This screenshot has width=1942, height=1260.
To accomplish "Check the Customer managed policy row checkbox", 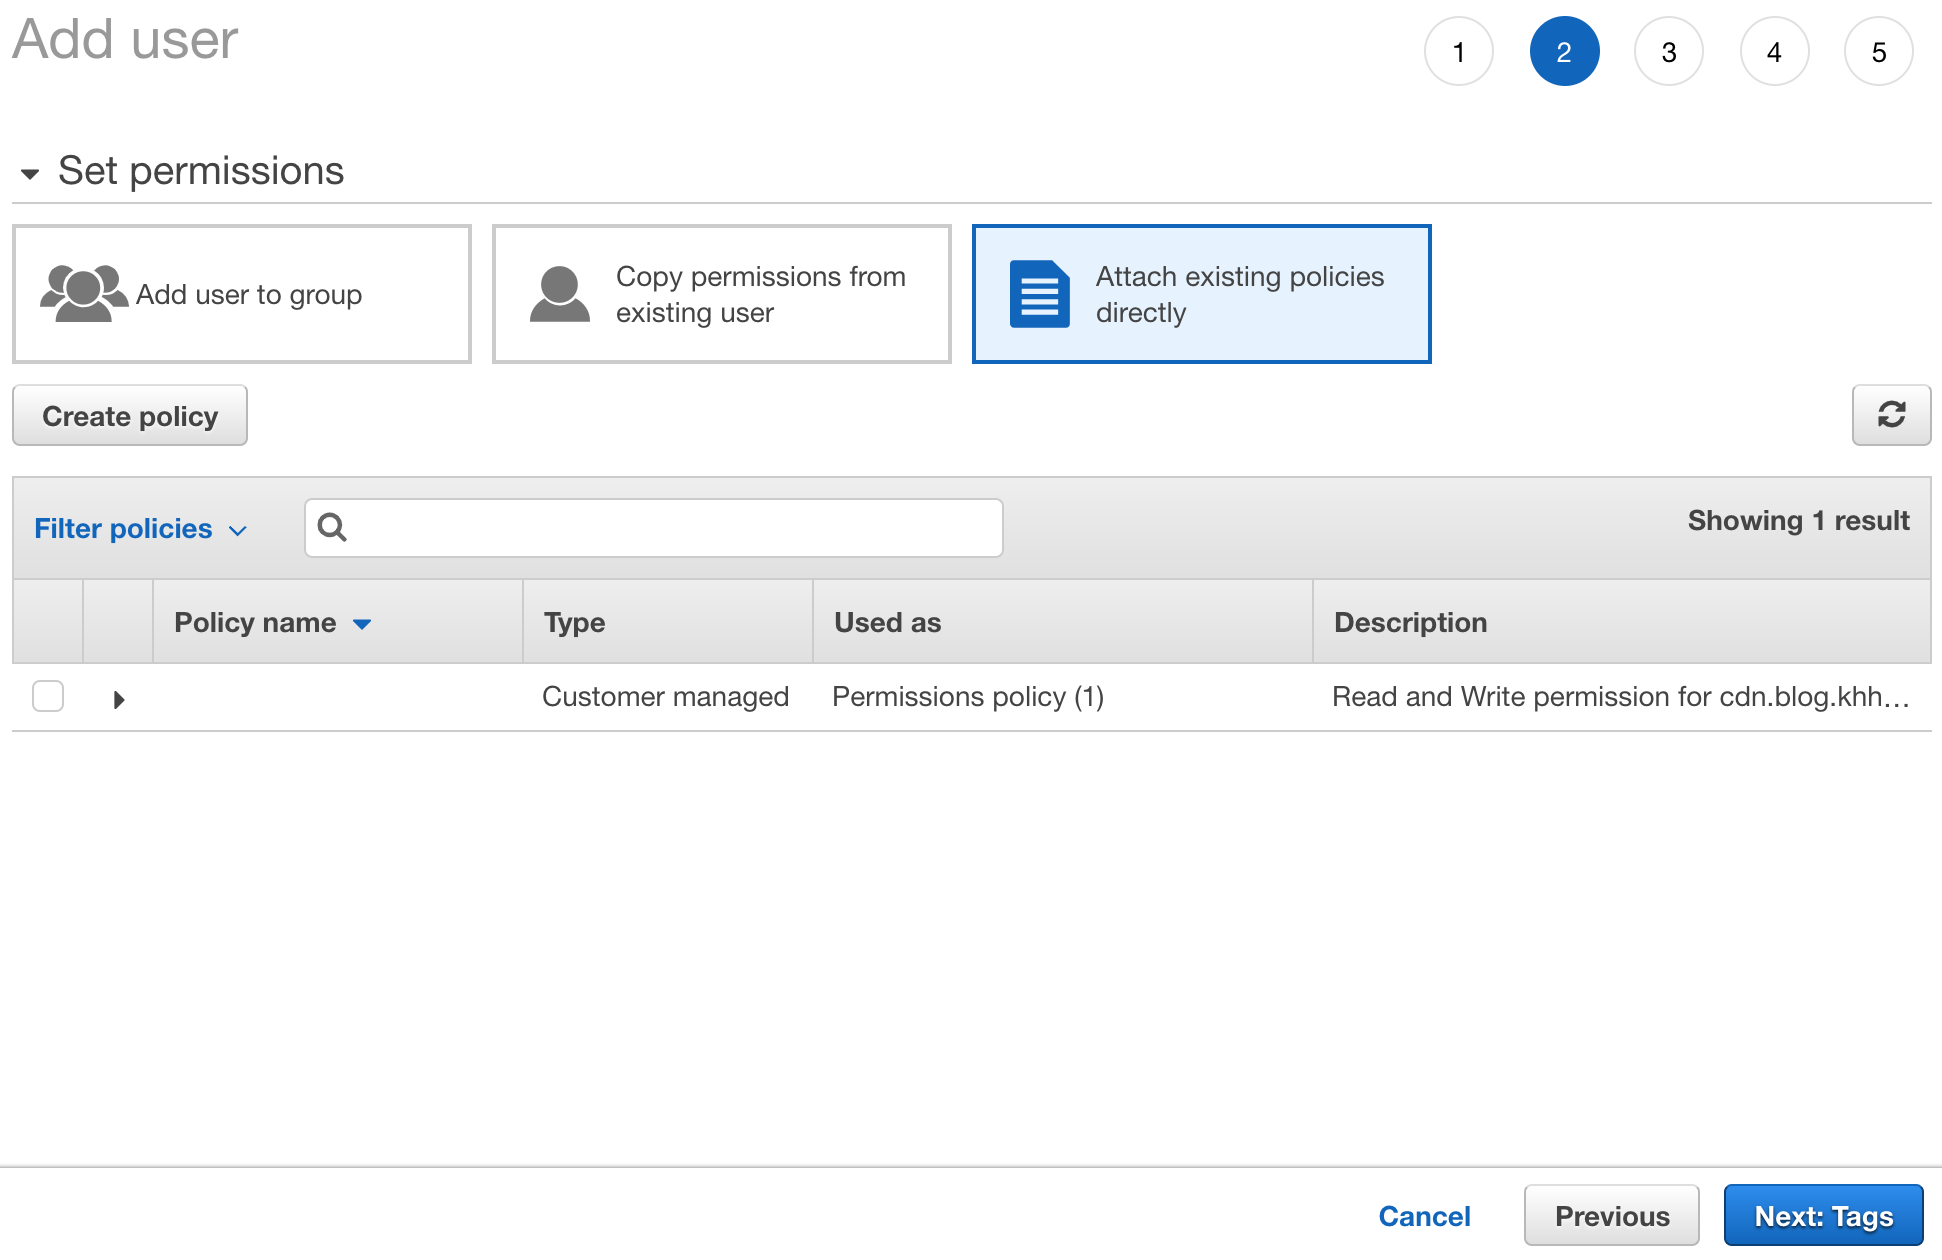I will pos(48,696).
